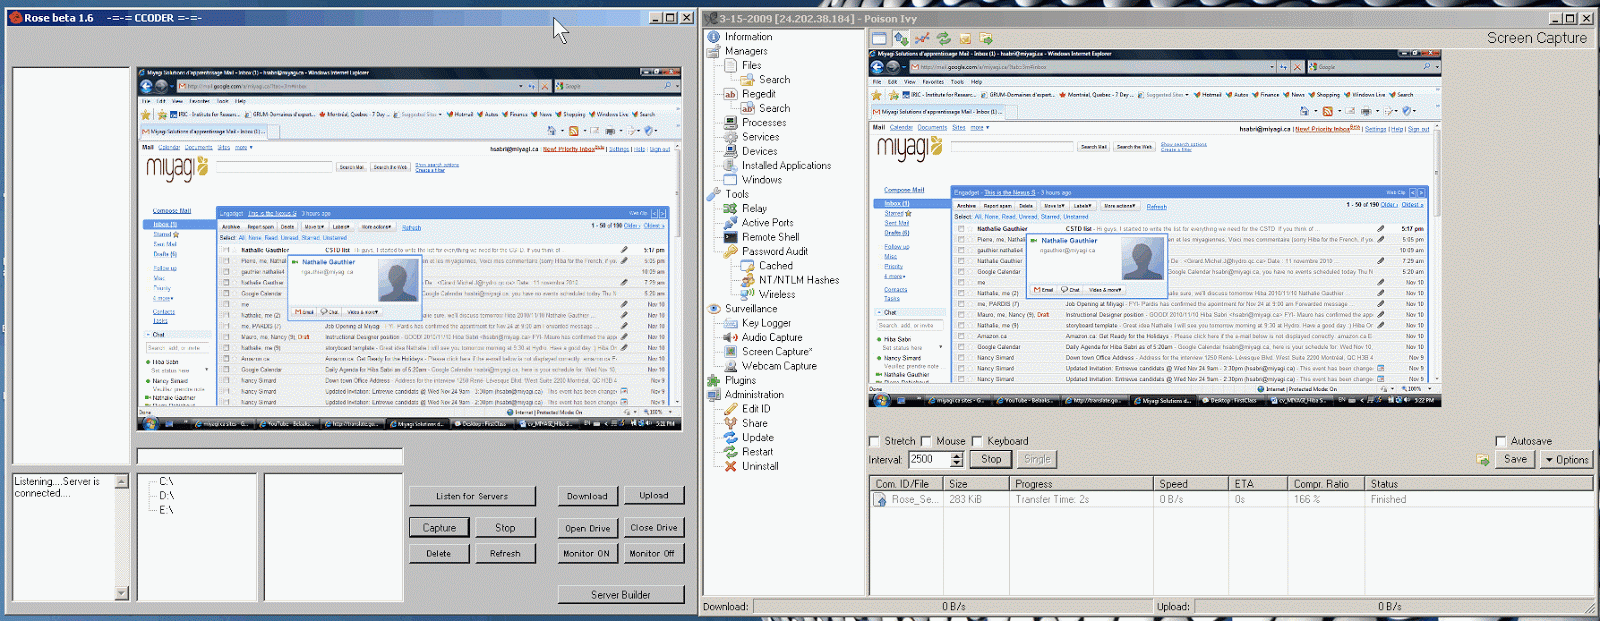This screenshot has width=1600, height=621.
Task: Select the Processes icon in the tree
Action: (x=730, y=123)
